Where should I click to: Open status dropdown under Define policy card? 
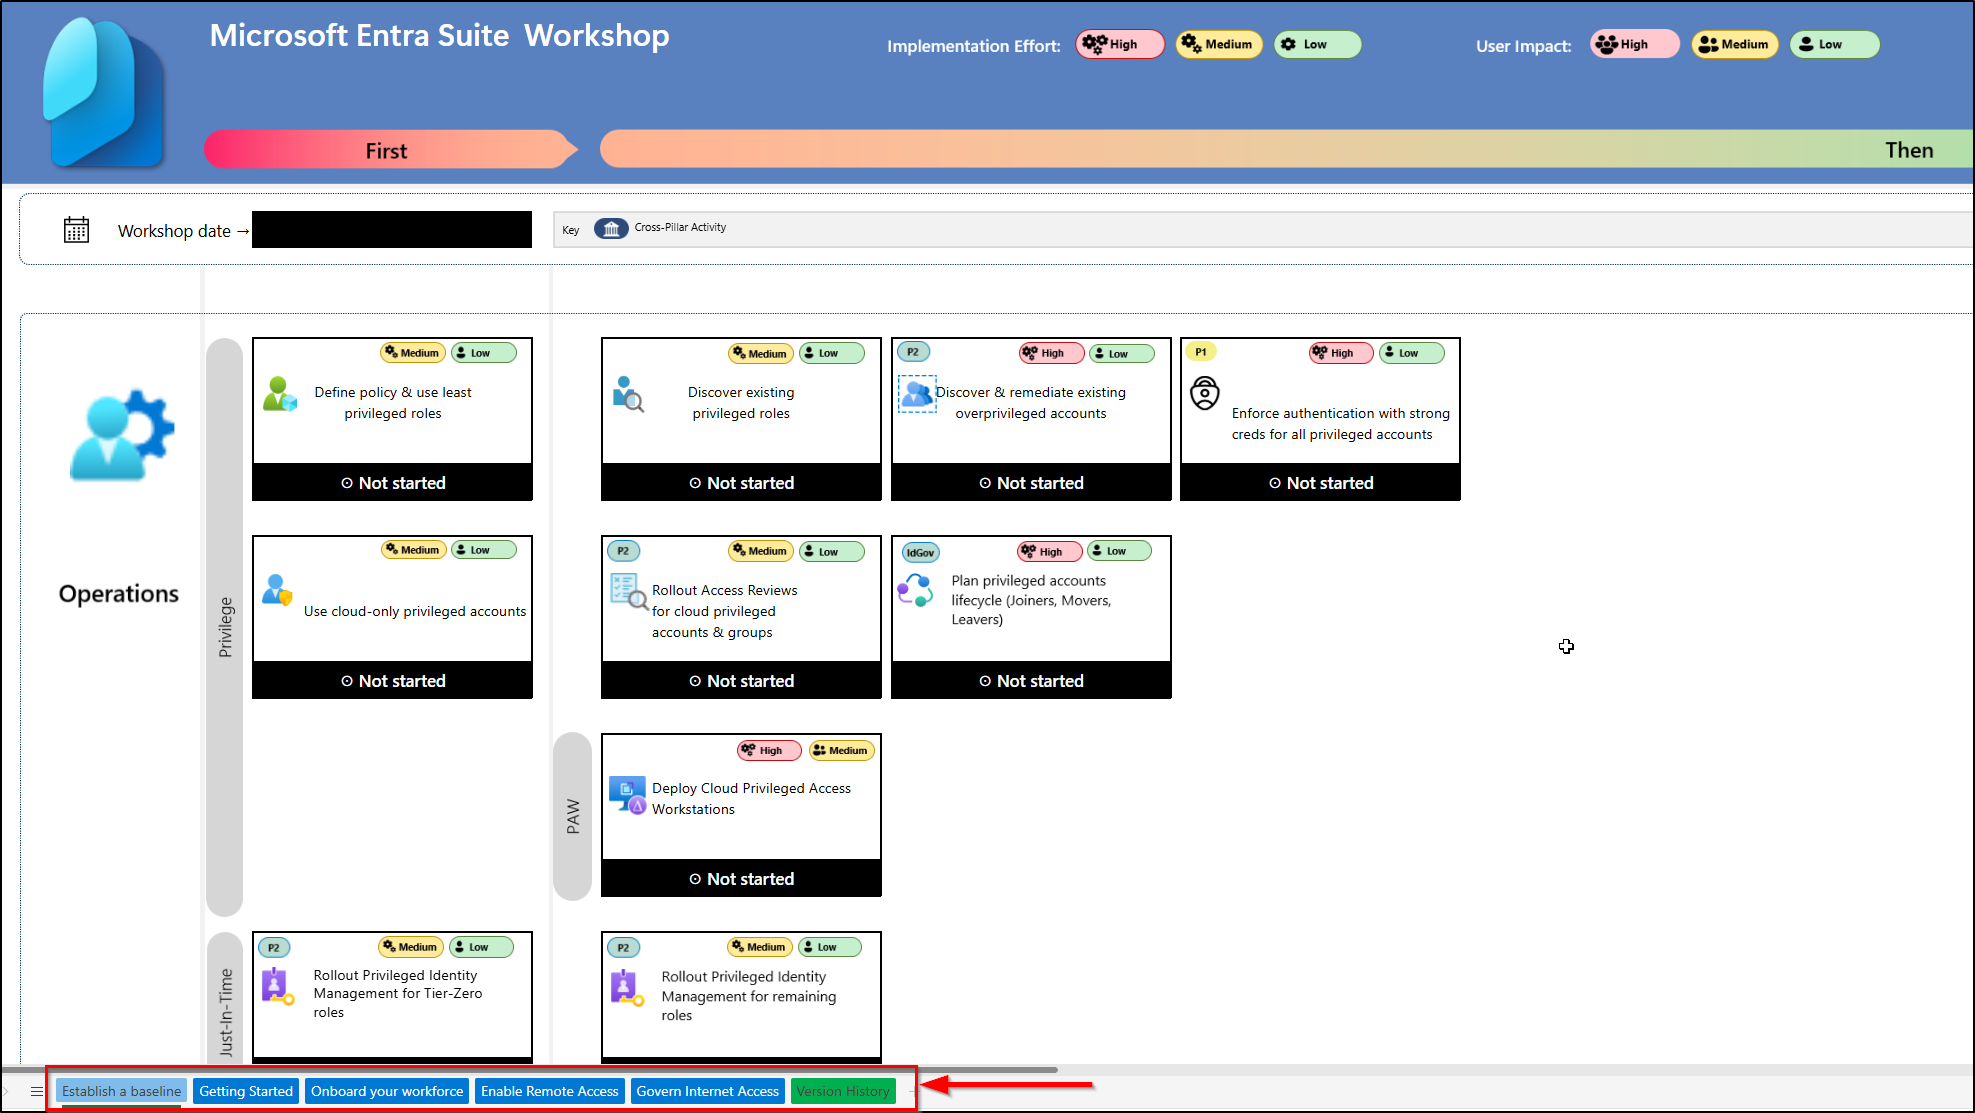click(x=392, y=483)
